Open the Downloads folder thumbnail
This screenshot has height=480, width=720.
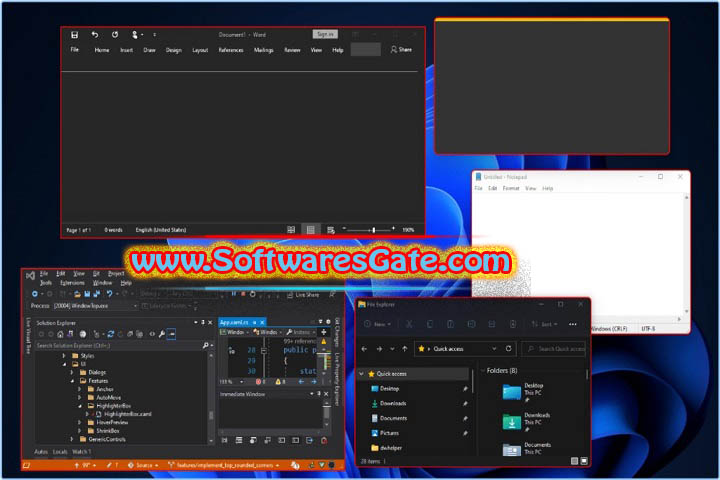pos(512,421)
